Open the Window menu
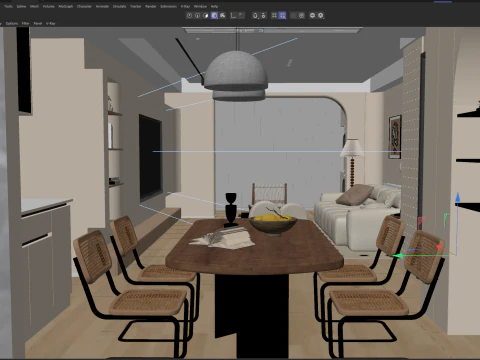Image resolution: width=480 pixels, height=360 pixels. coord(200,6)
